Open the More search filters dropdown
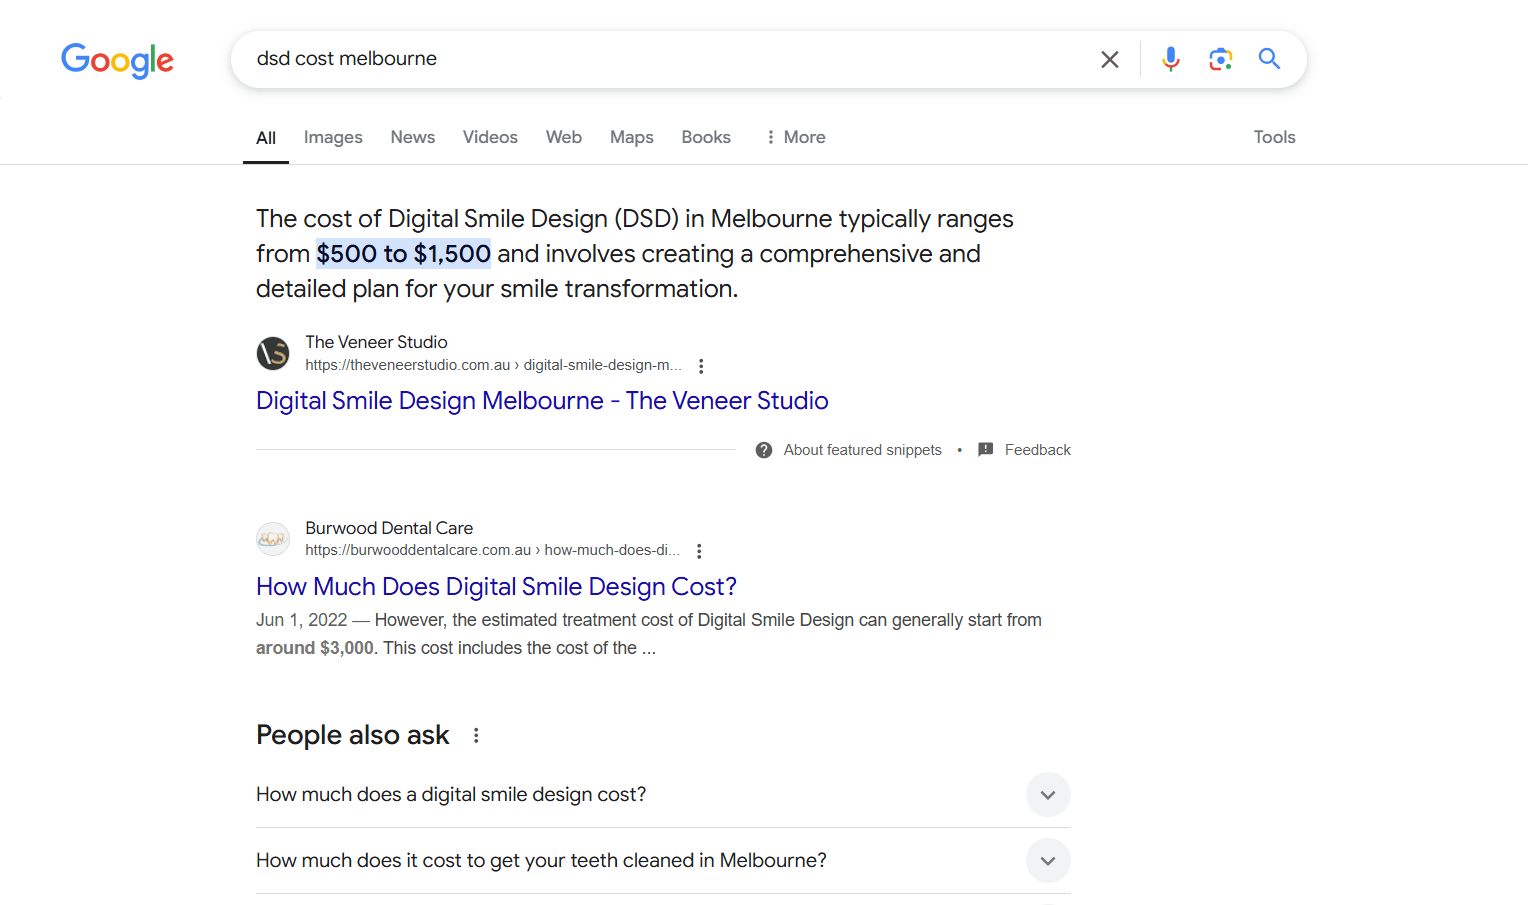 coord(795,137)
